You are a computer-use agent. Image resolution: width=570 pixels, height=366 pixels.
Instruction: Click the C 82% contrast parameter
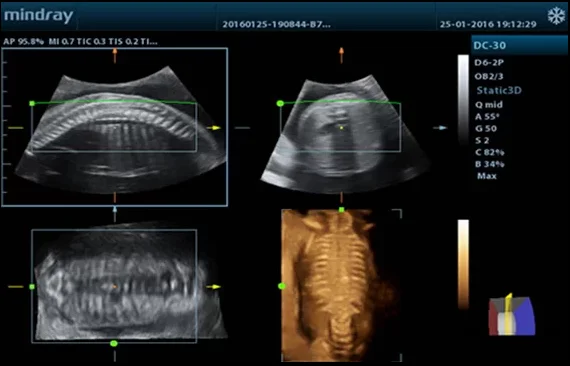click(x=489, y=152)
